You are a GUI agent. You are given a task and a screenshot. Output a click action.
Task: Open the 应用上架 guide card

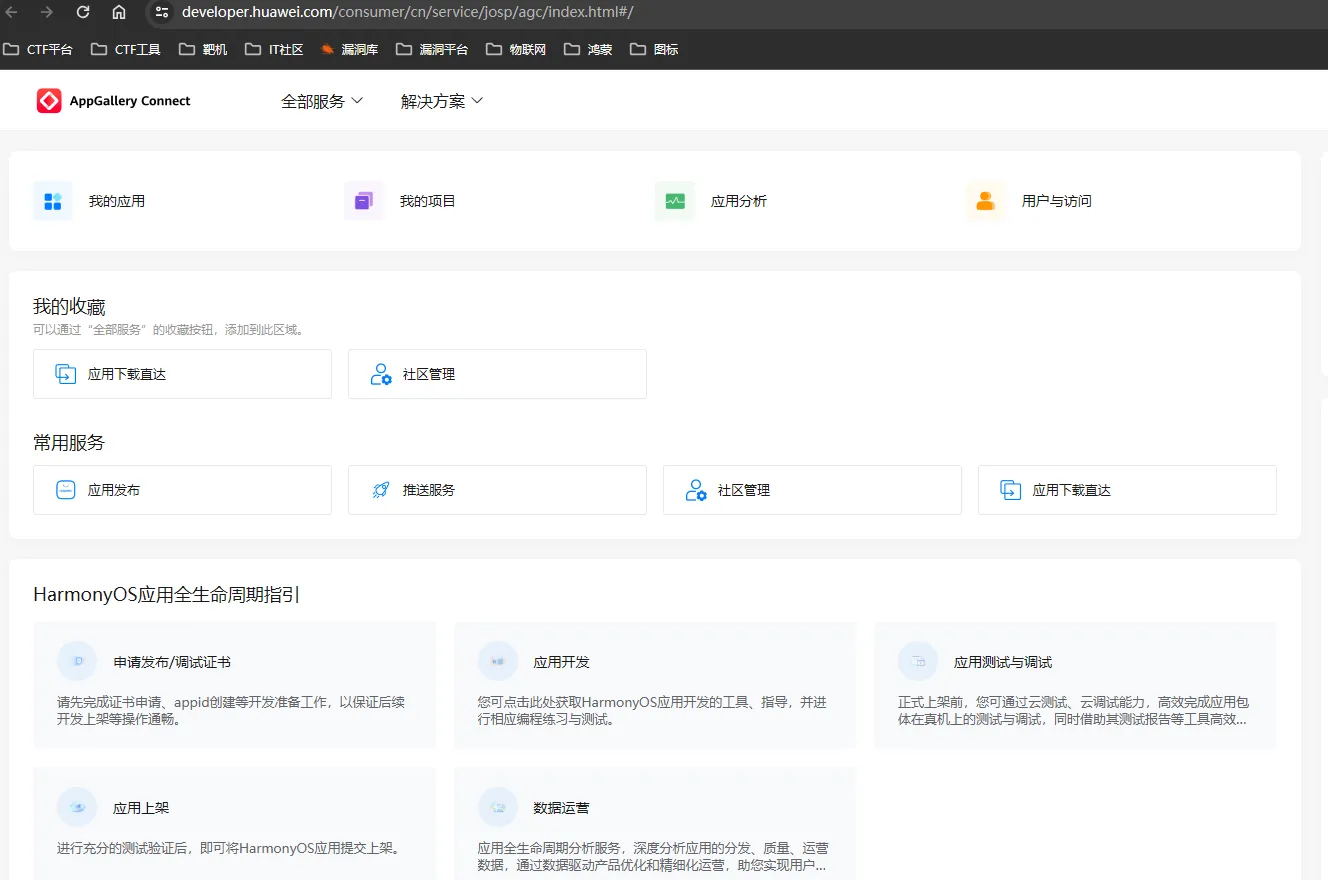235,825
